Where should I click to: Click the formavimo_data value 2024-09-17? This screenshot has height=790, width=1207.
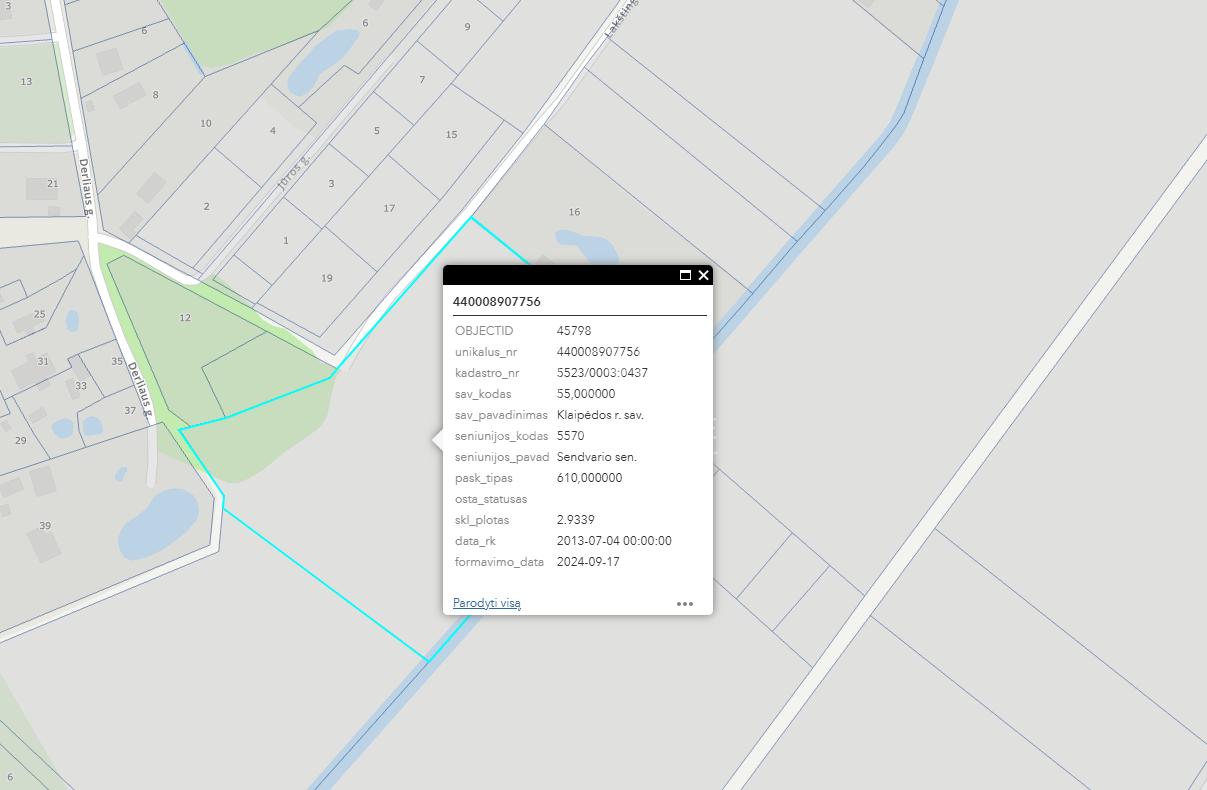(588, 562)
